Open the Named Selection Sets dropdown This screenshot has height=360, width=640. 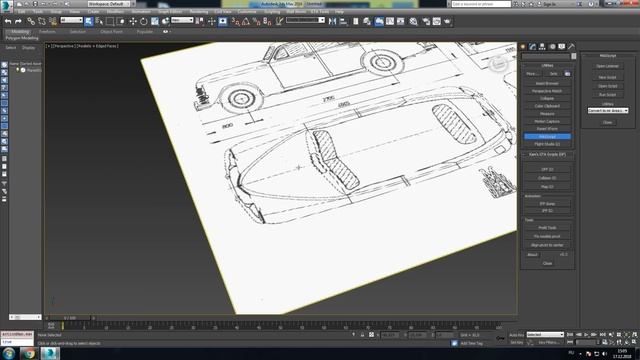306,20
